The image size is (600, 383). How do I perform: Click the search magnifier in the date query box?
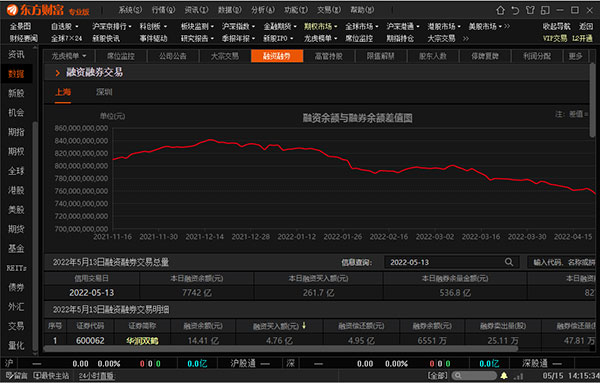(509, 262)
